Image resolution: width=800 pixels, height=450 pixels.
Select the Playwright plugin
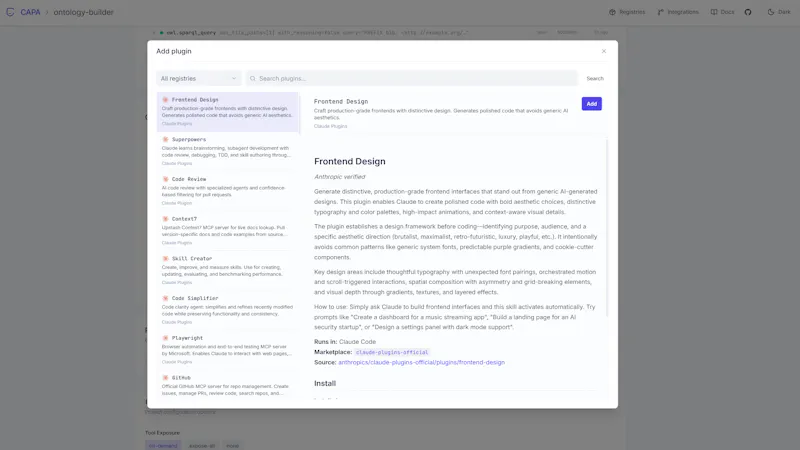(228, 350)
